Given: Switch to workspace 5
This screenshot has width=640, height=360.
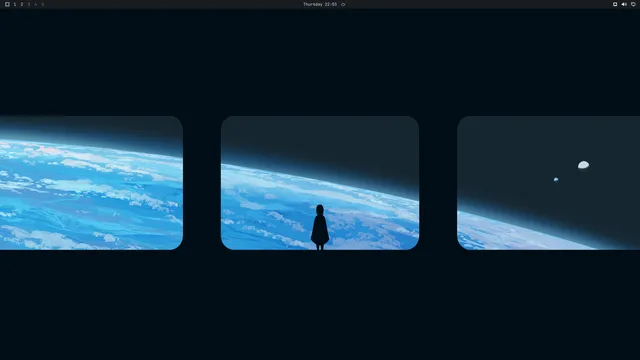Looking at the screenshot, I should [x=43, y=4].
